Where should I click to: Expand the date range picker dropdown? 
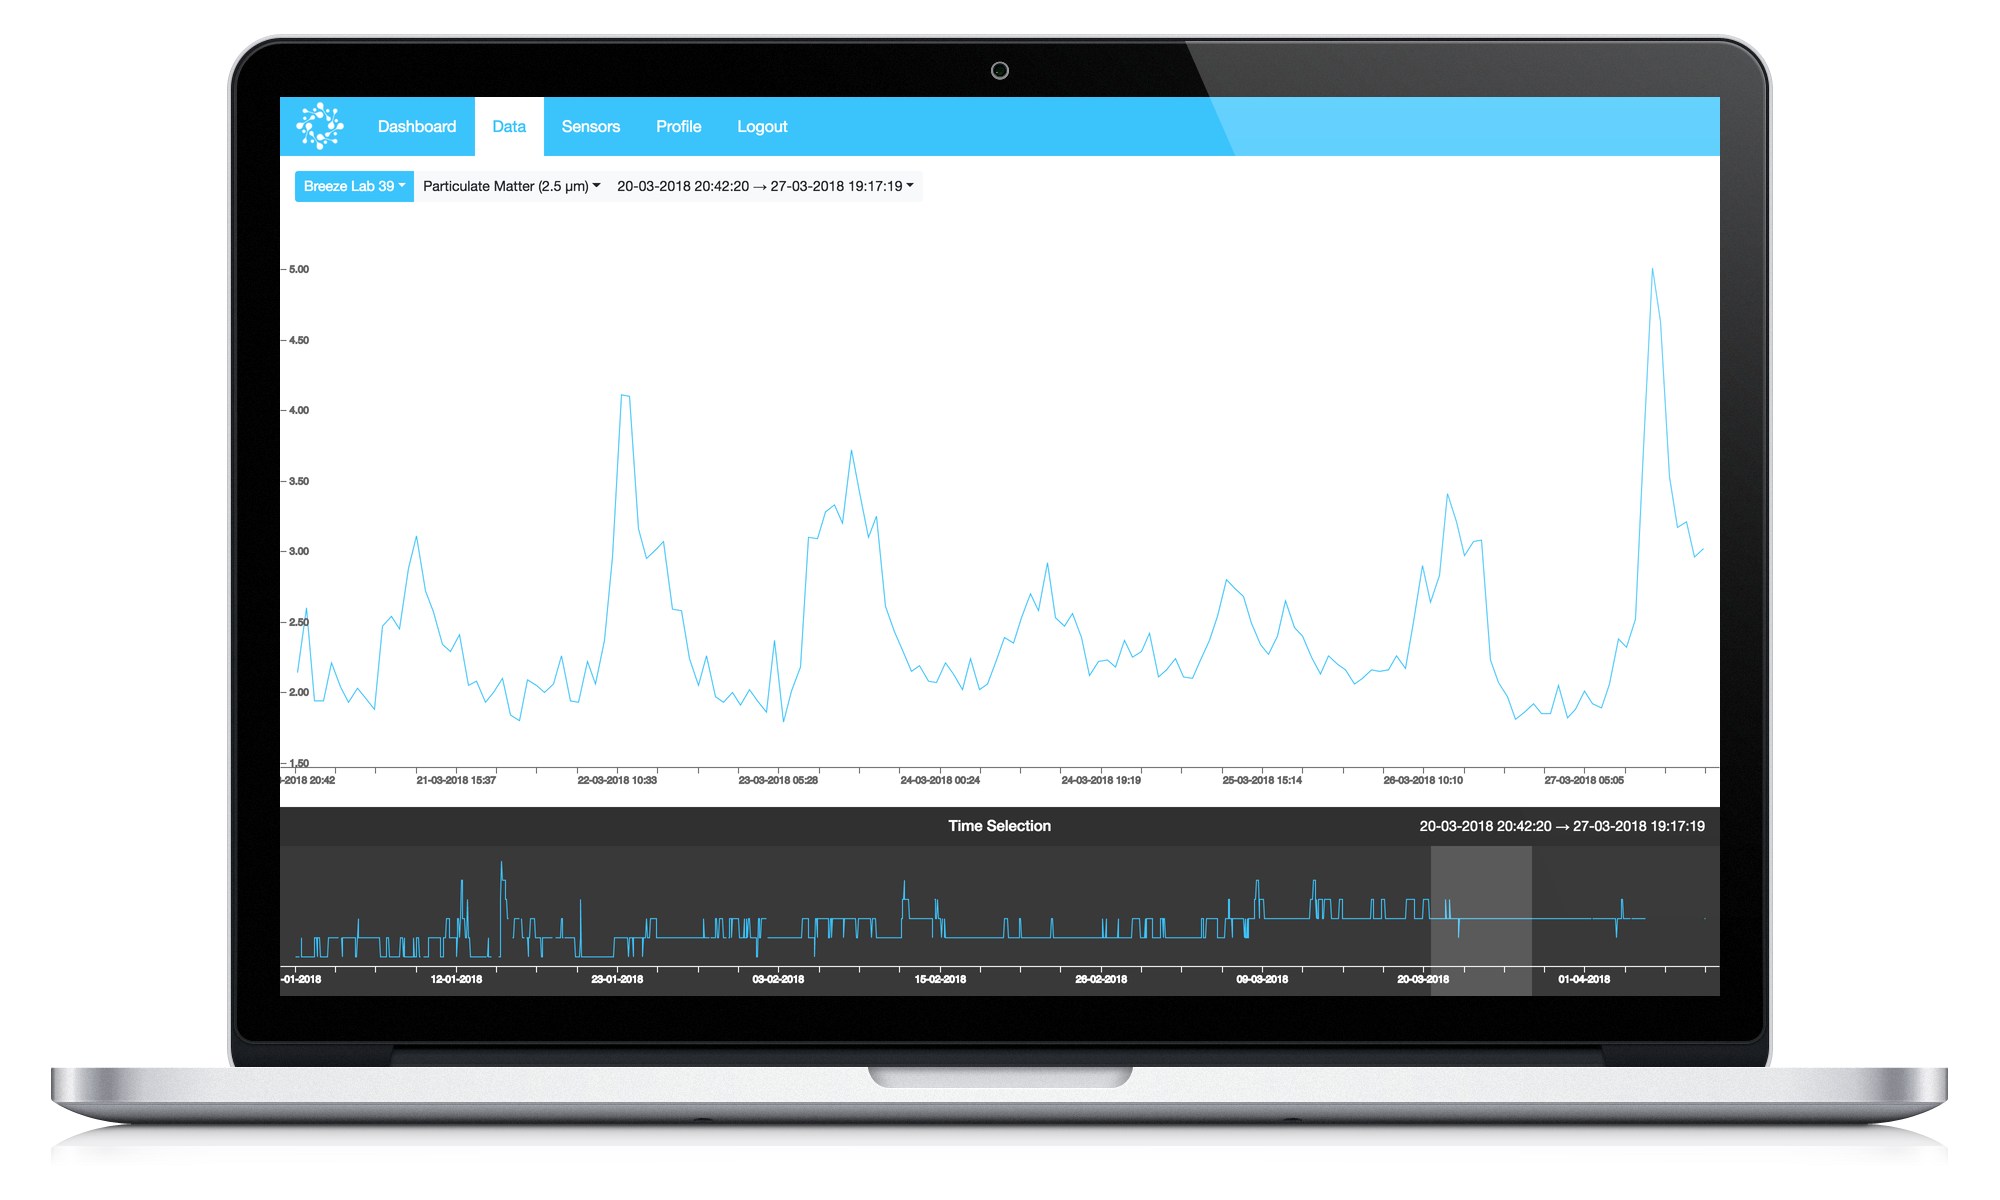(766, 185)
